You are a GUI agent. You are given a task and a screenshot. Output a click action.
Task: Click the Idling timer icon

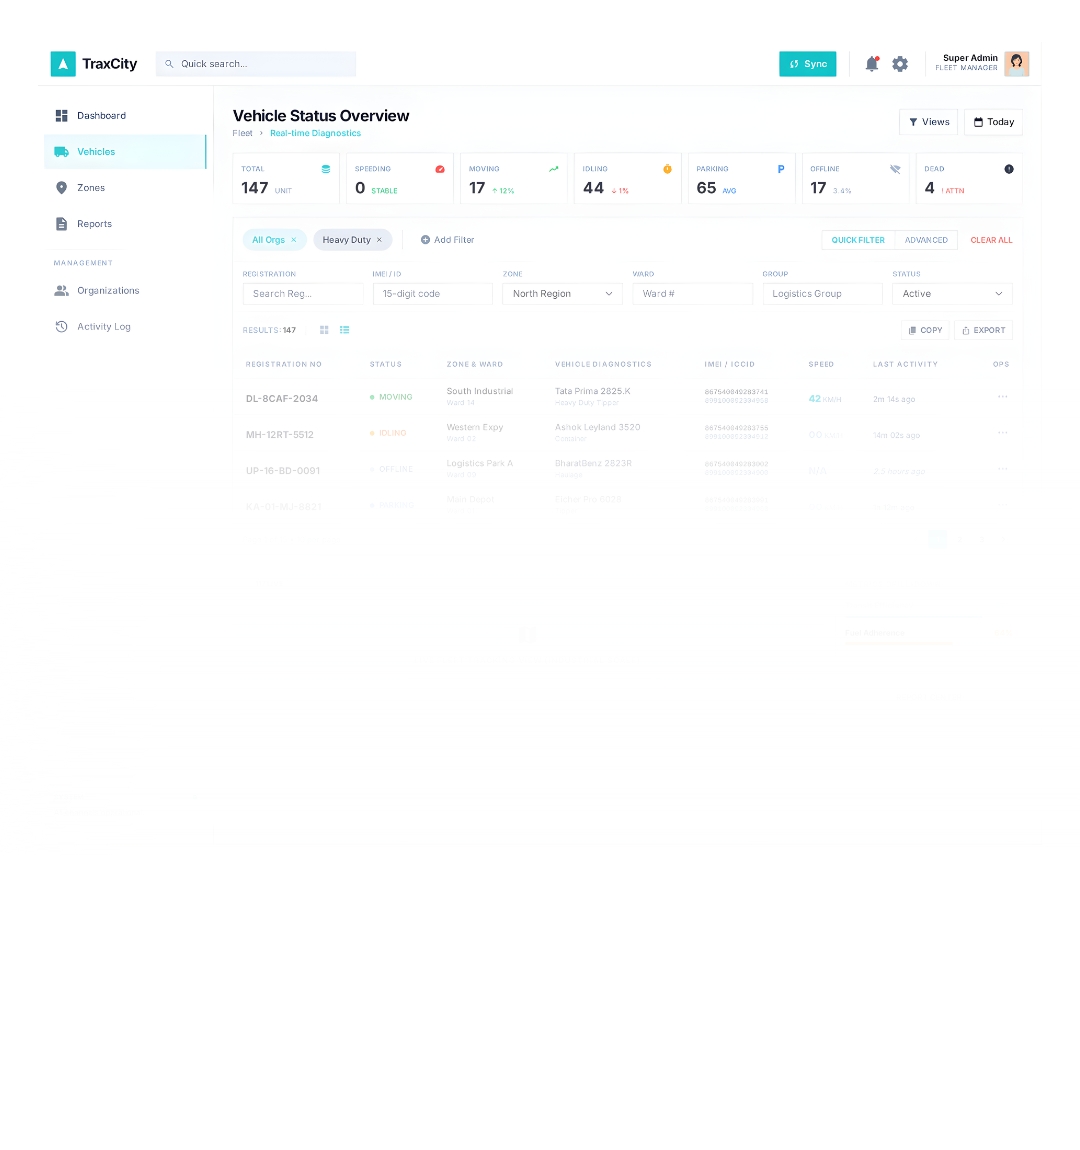(667, 169)
